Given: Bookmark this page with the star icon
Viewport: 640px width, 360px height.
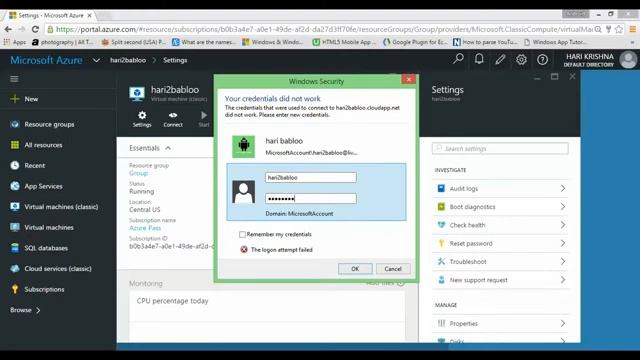Looking at the screenshot, I should tap(619, 29).
